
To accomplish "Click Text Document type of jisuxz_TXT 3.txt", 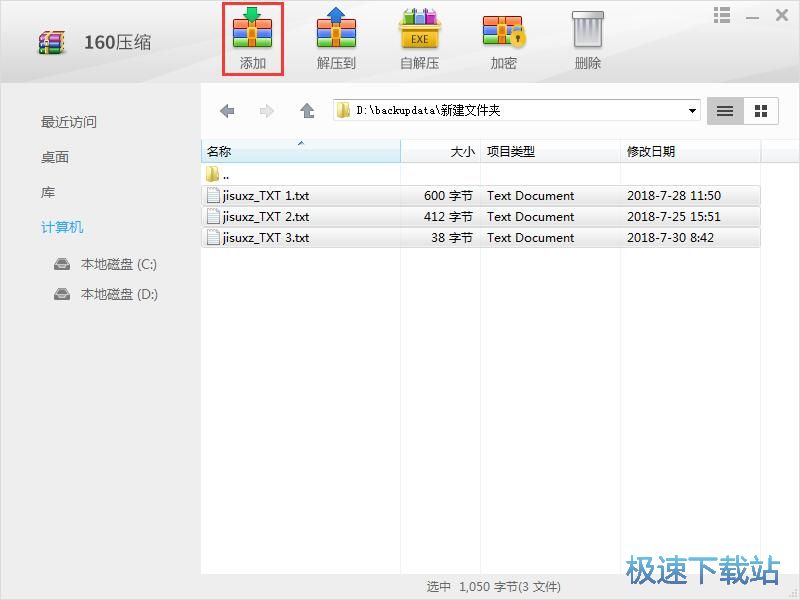I will click(531, 238).
